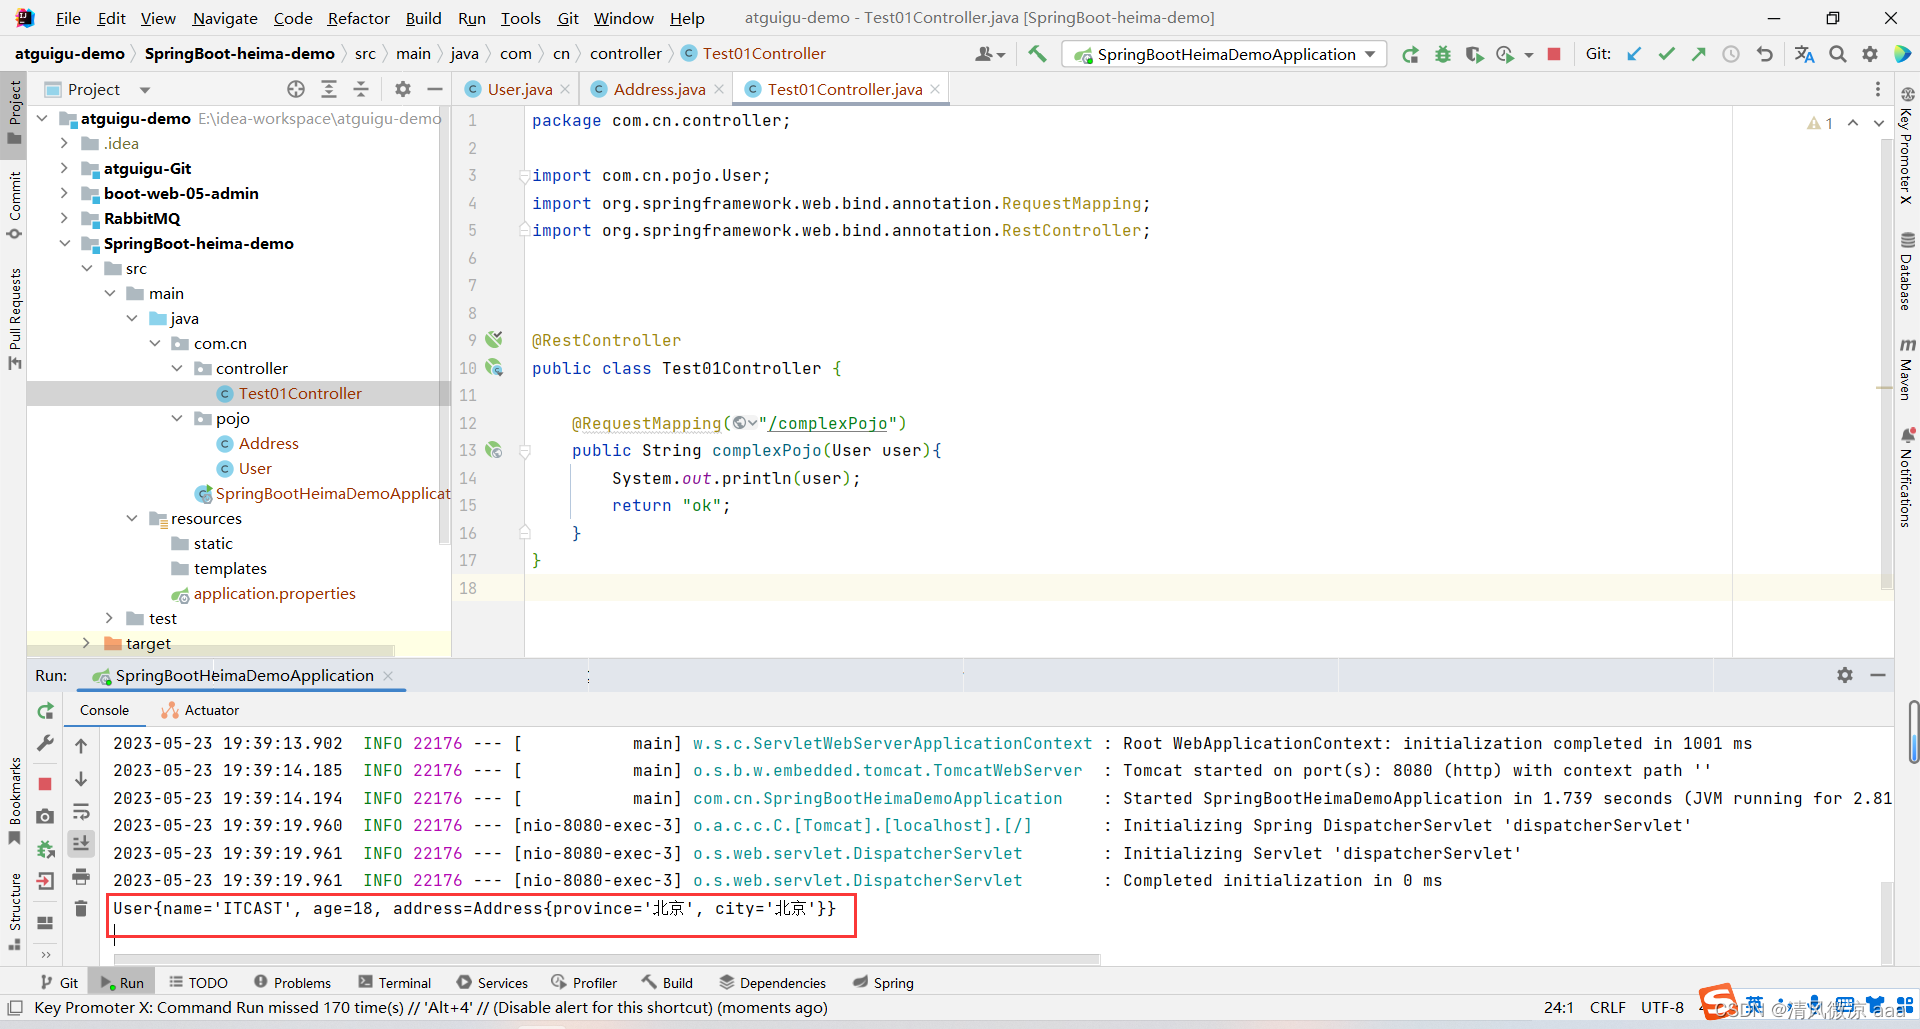Screen dimensions: 1920x1029
Task: Click print icon in Run panel
Action: pos(81,877)
